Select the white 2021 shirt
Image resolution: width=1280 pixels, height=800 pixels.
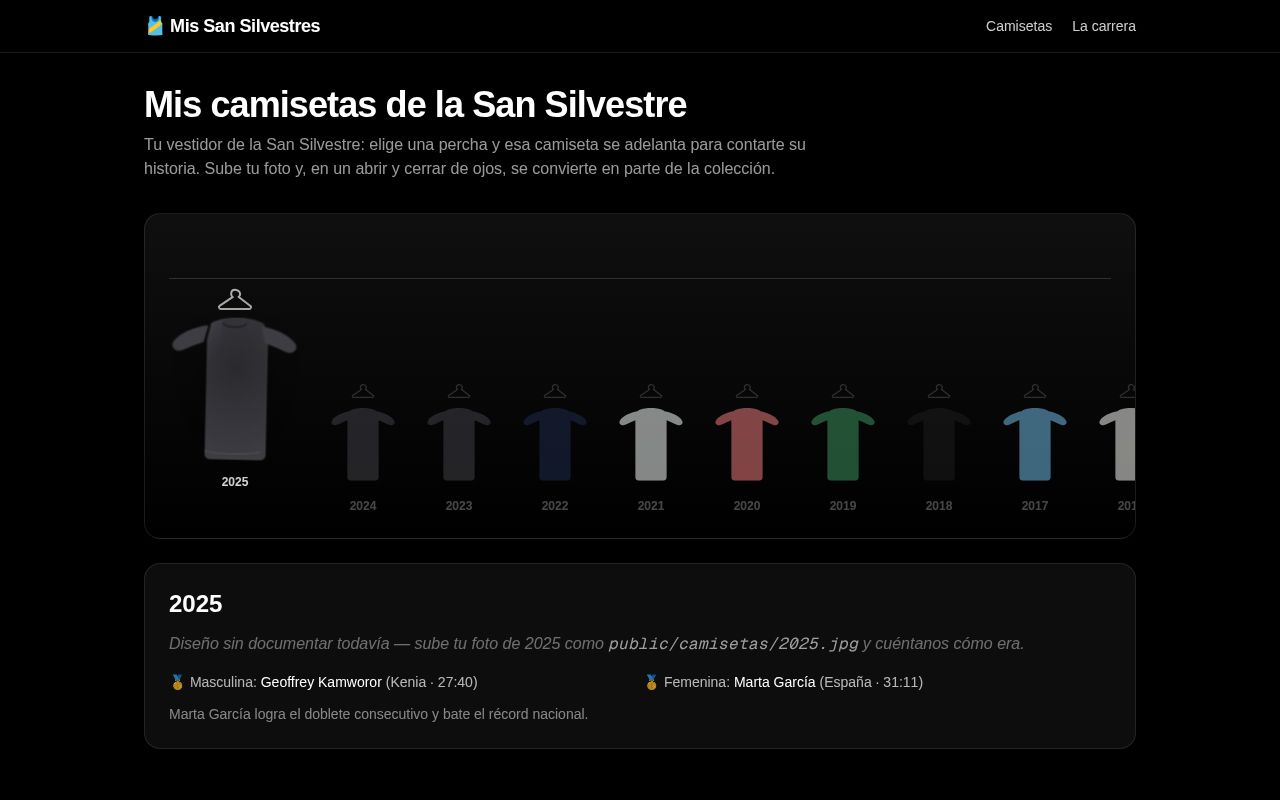651,444
